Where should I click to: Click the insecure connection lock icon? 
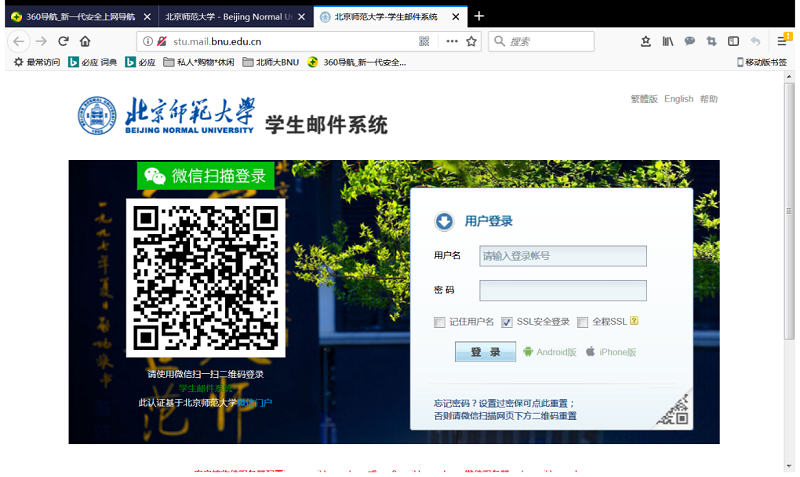click(x=162, y=41)
